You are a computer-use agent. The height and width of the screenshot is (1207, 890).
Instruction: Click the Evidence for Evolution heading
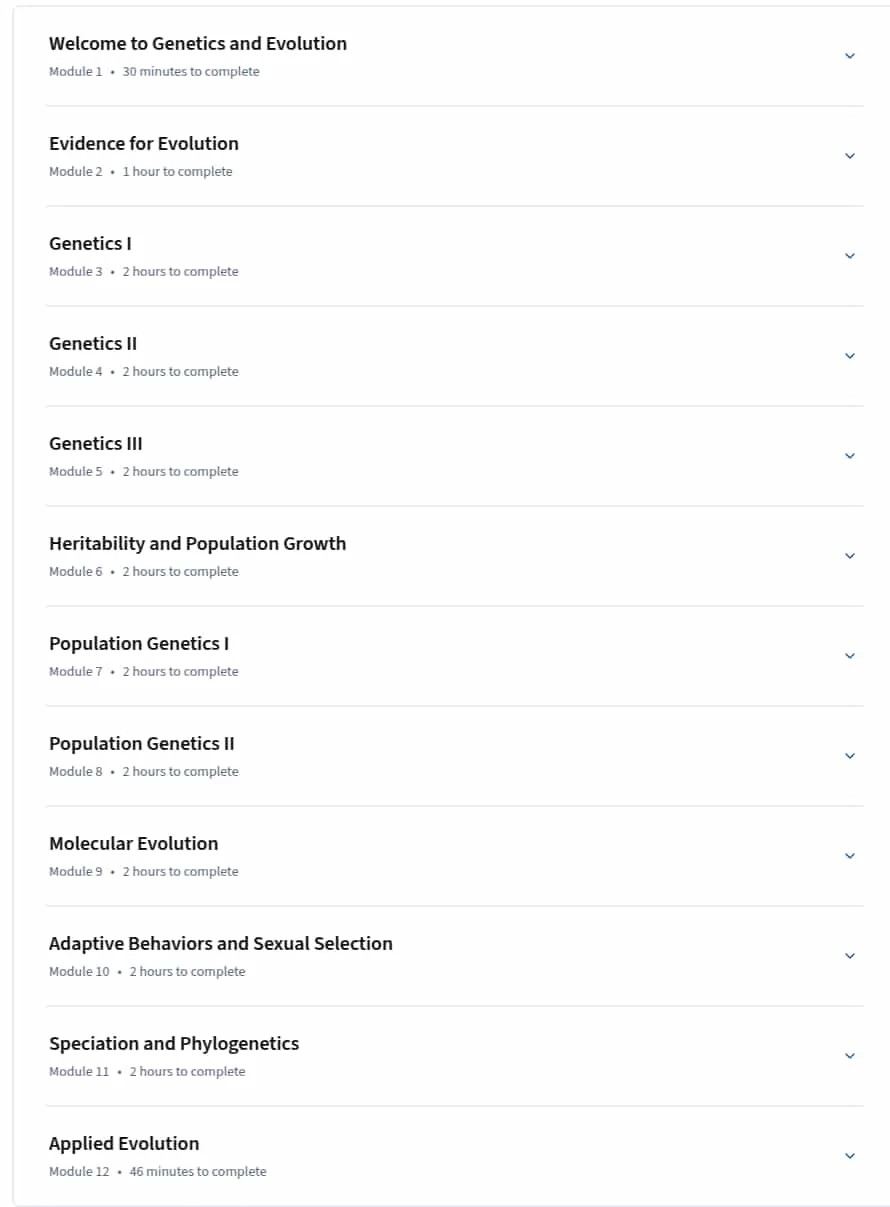144,144
